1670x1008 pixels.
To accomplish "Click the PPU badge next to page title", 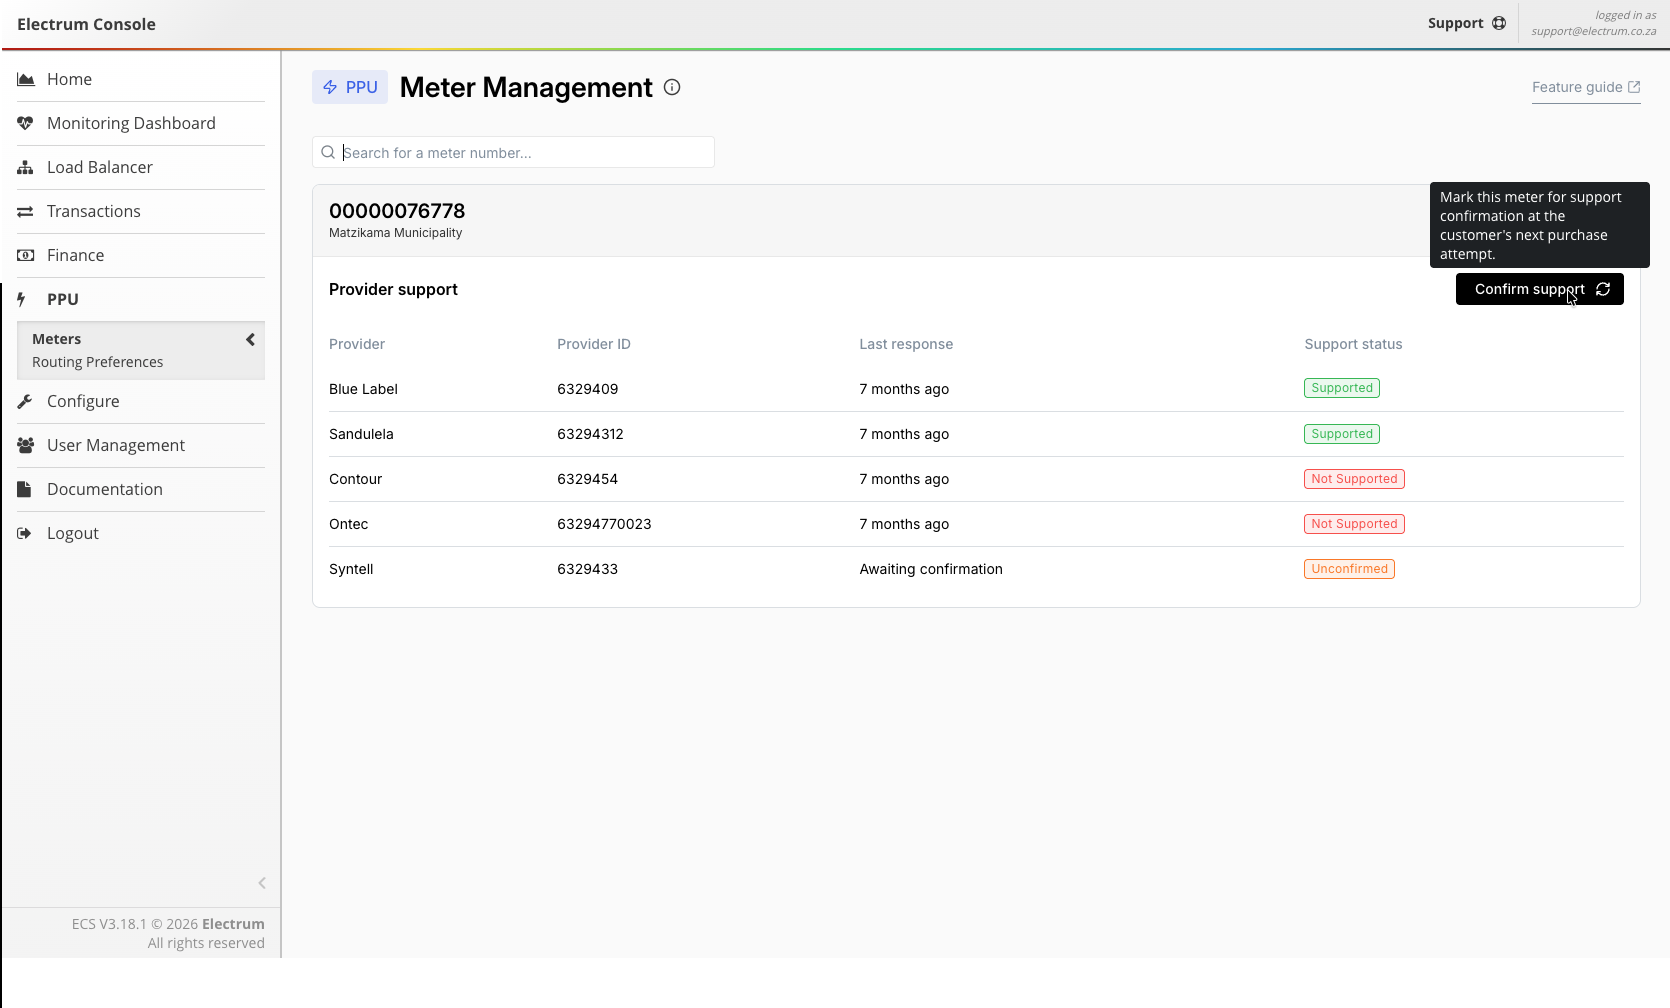I will (350, 87).
